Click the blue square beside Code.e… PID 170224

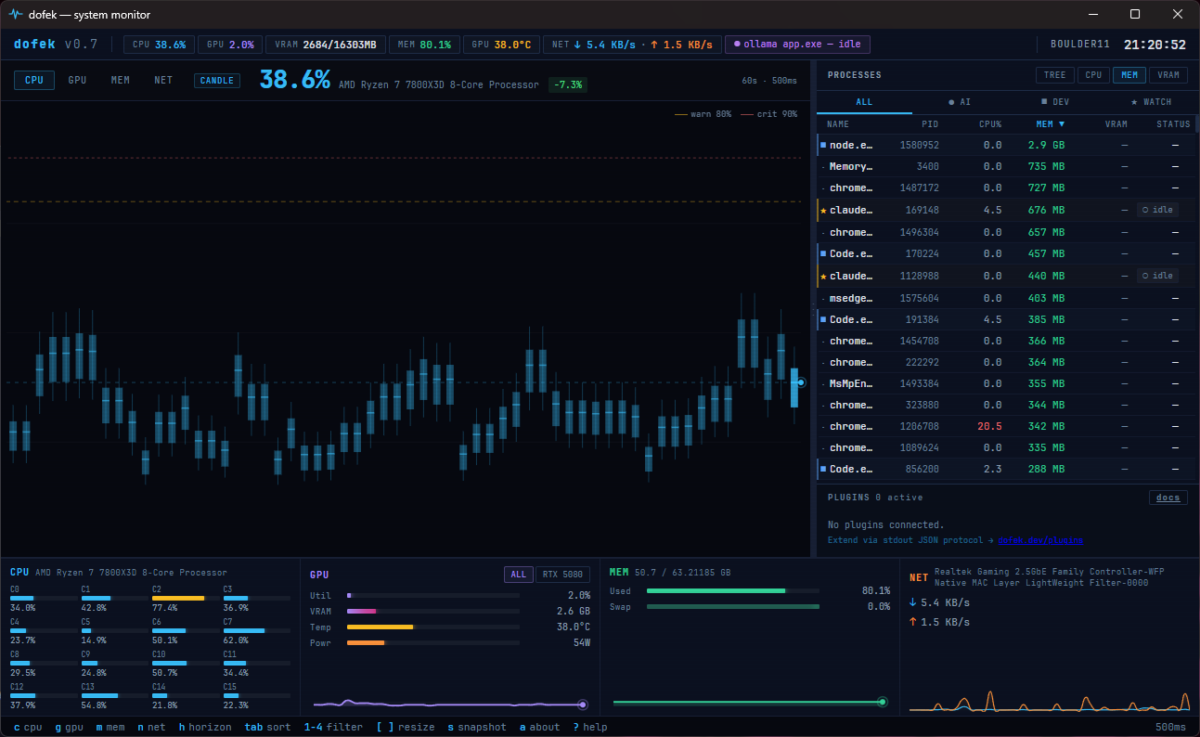823,254
